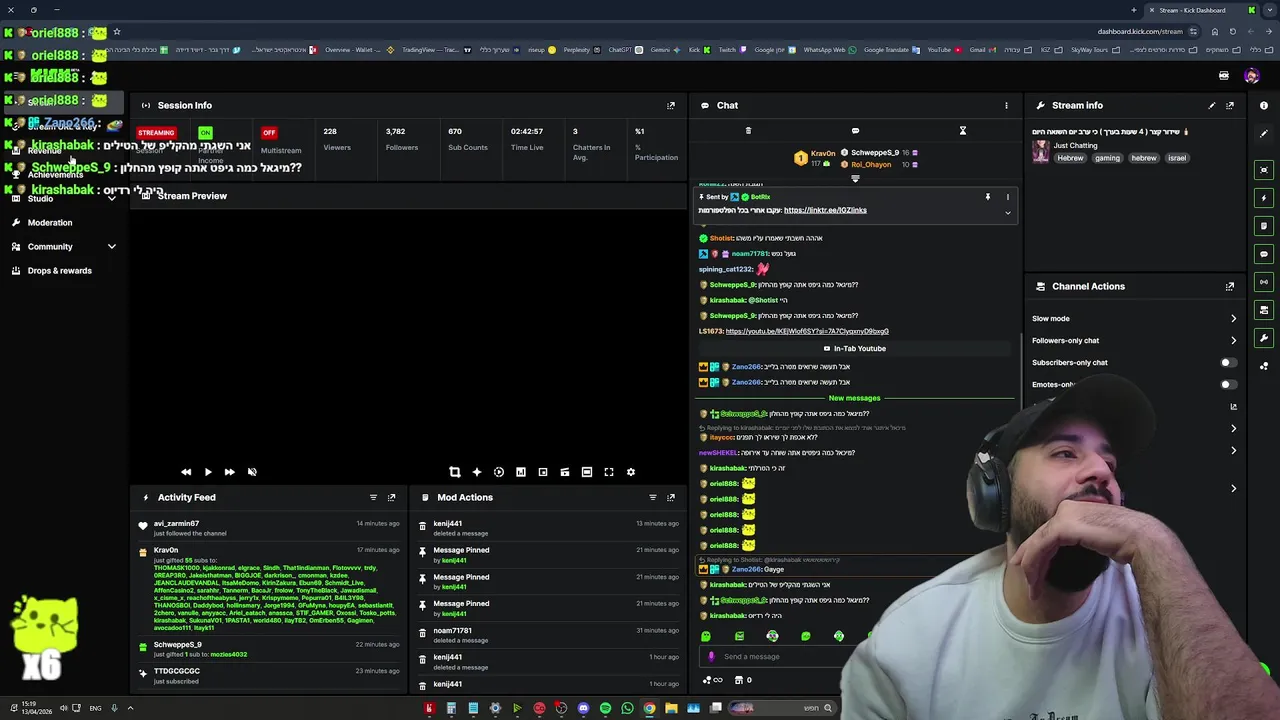Expand the Studio sidebar section
The width and height of the screenshot is (1280, 720).
[x=112, y=198]
